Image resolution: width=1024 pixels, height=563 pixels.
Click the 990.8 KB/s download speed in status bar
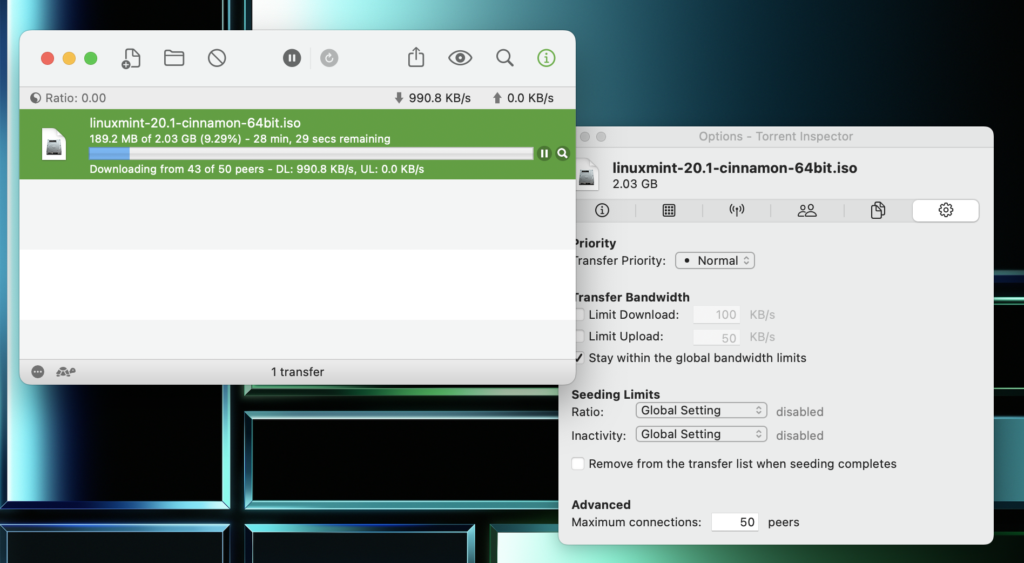(x=440, y=98)
